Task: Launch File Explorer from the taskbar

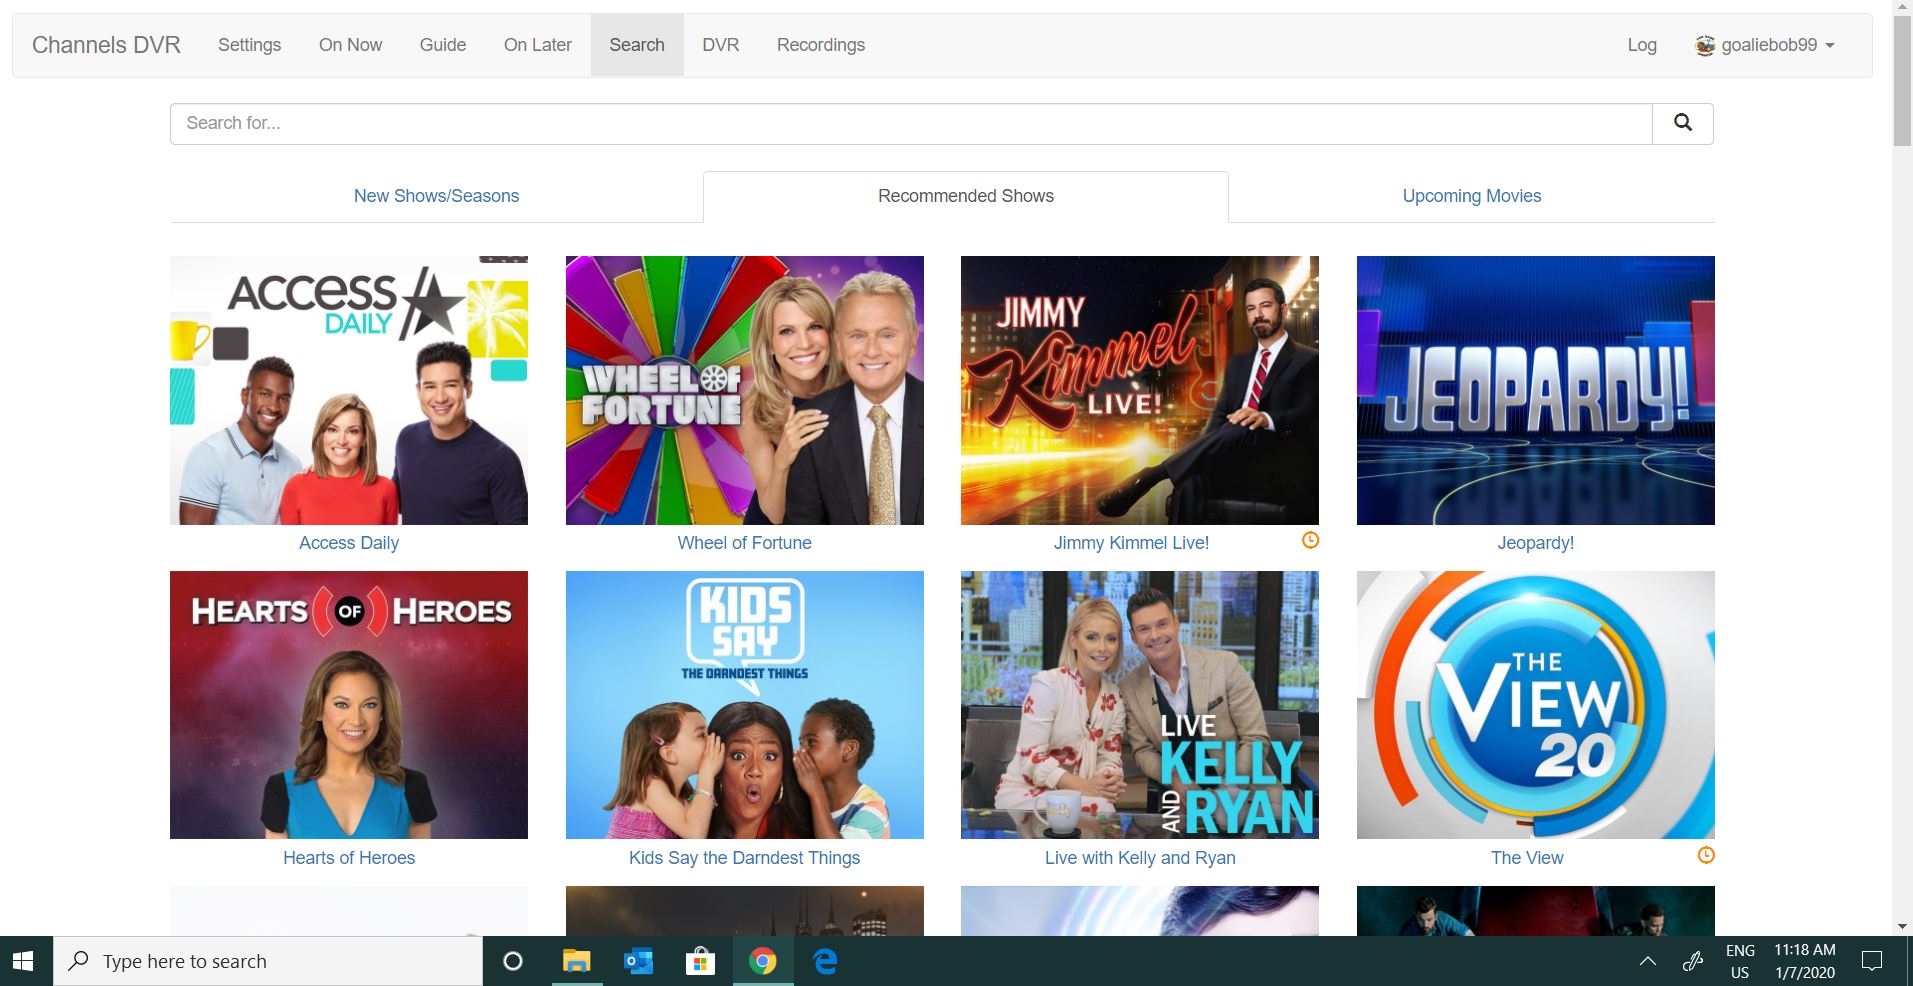Action: [576, 962]
